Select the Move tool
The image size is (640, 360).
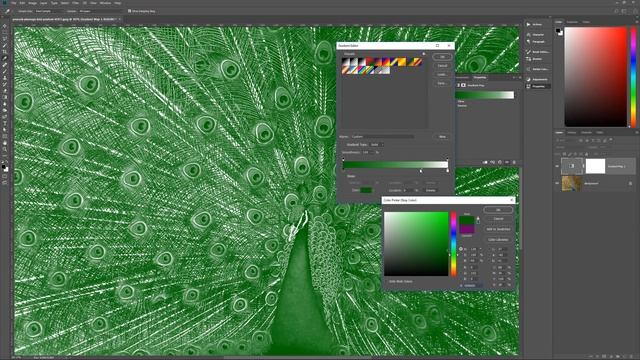point(4,25)
